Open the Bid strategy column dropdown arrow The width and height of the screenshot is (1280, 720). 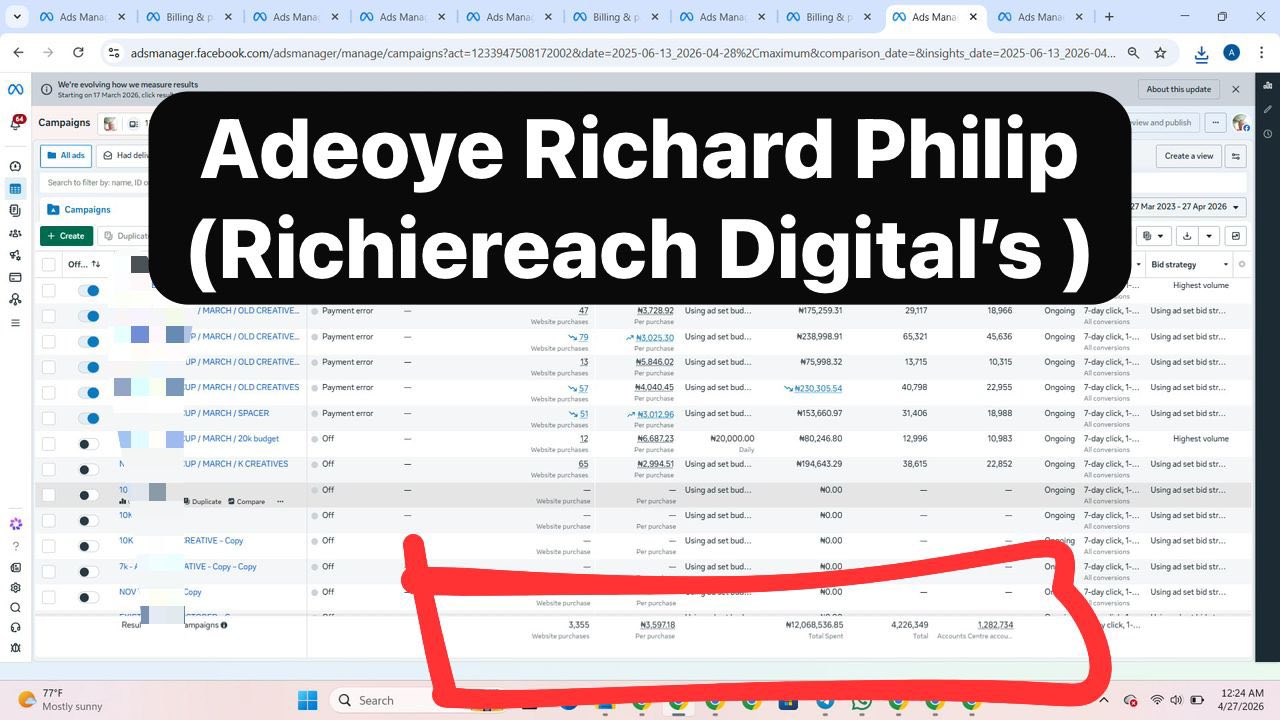[1225, 264]
